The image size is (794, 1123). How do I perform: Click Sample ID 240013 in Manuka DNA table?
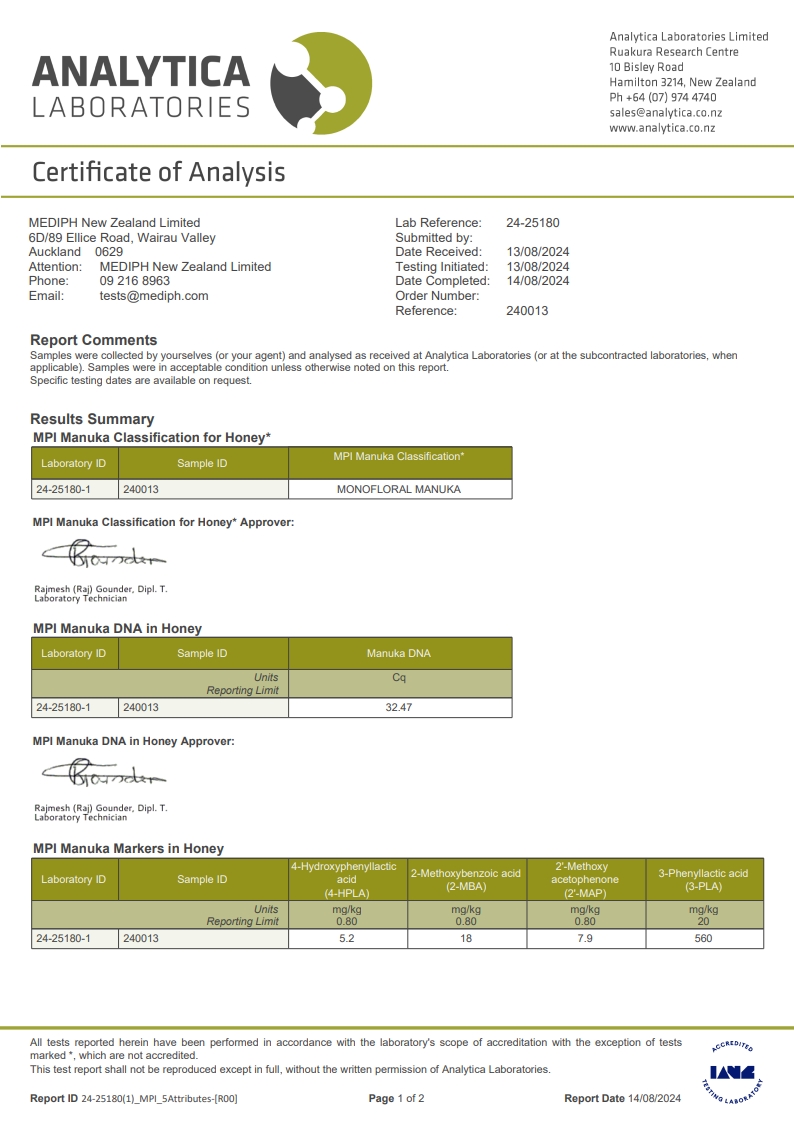tap(203, 707)
